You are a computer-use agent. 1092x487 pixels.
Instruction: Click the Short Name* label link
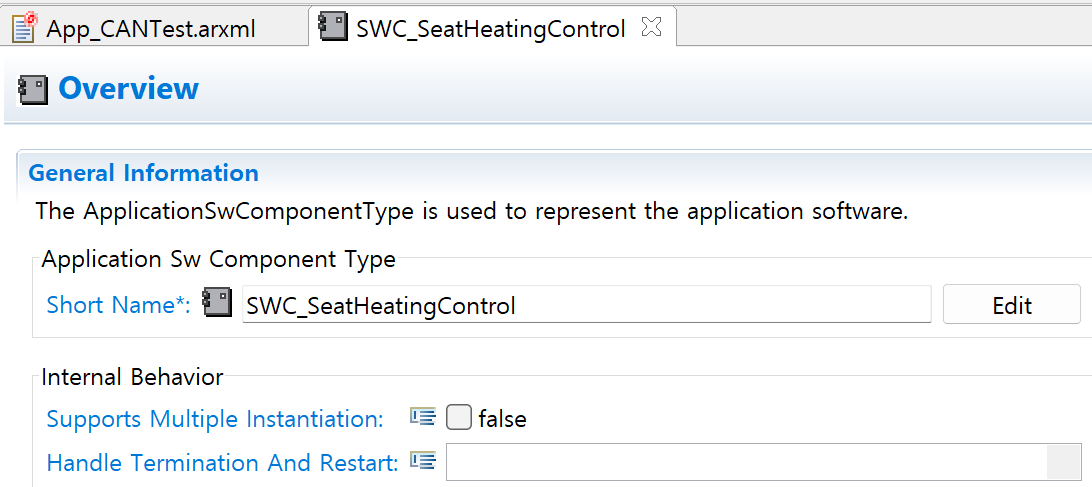point(118,304)
